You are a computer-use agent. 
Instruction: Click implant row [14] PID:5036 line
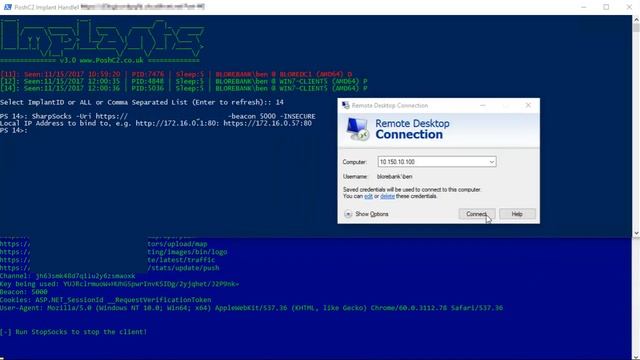click(x=183, y=88)
